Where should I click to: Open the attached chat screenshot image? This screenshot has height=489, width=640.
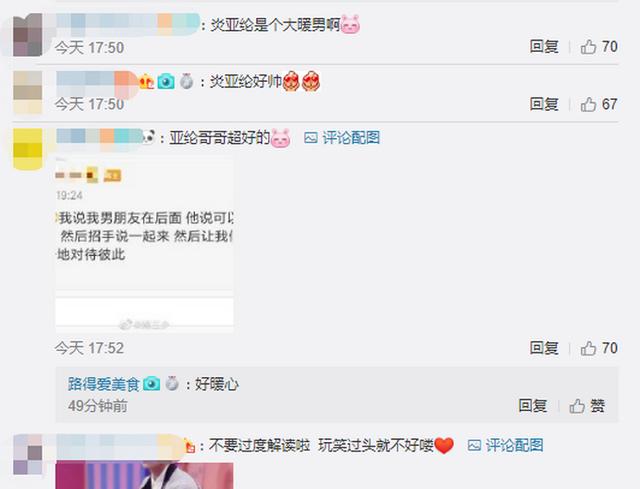[144, 244]
